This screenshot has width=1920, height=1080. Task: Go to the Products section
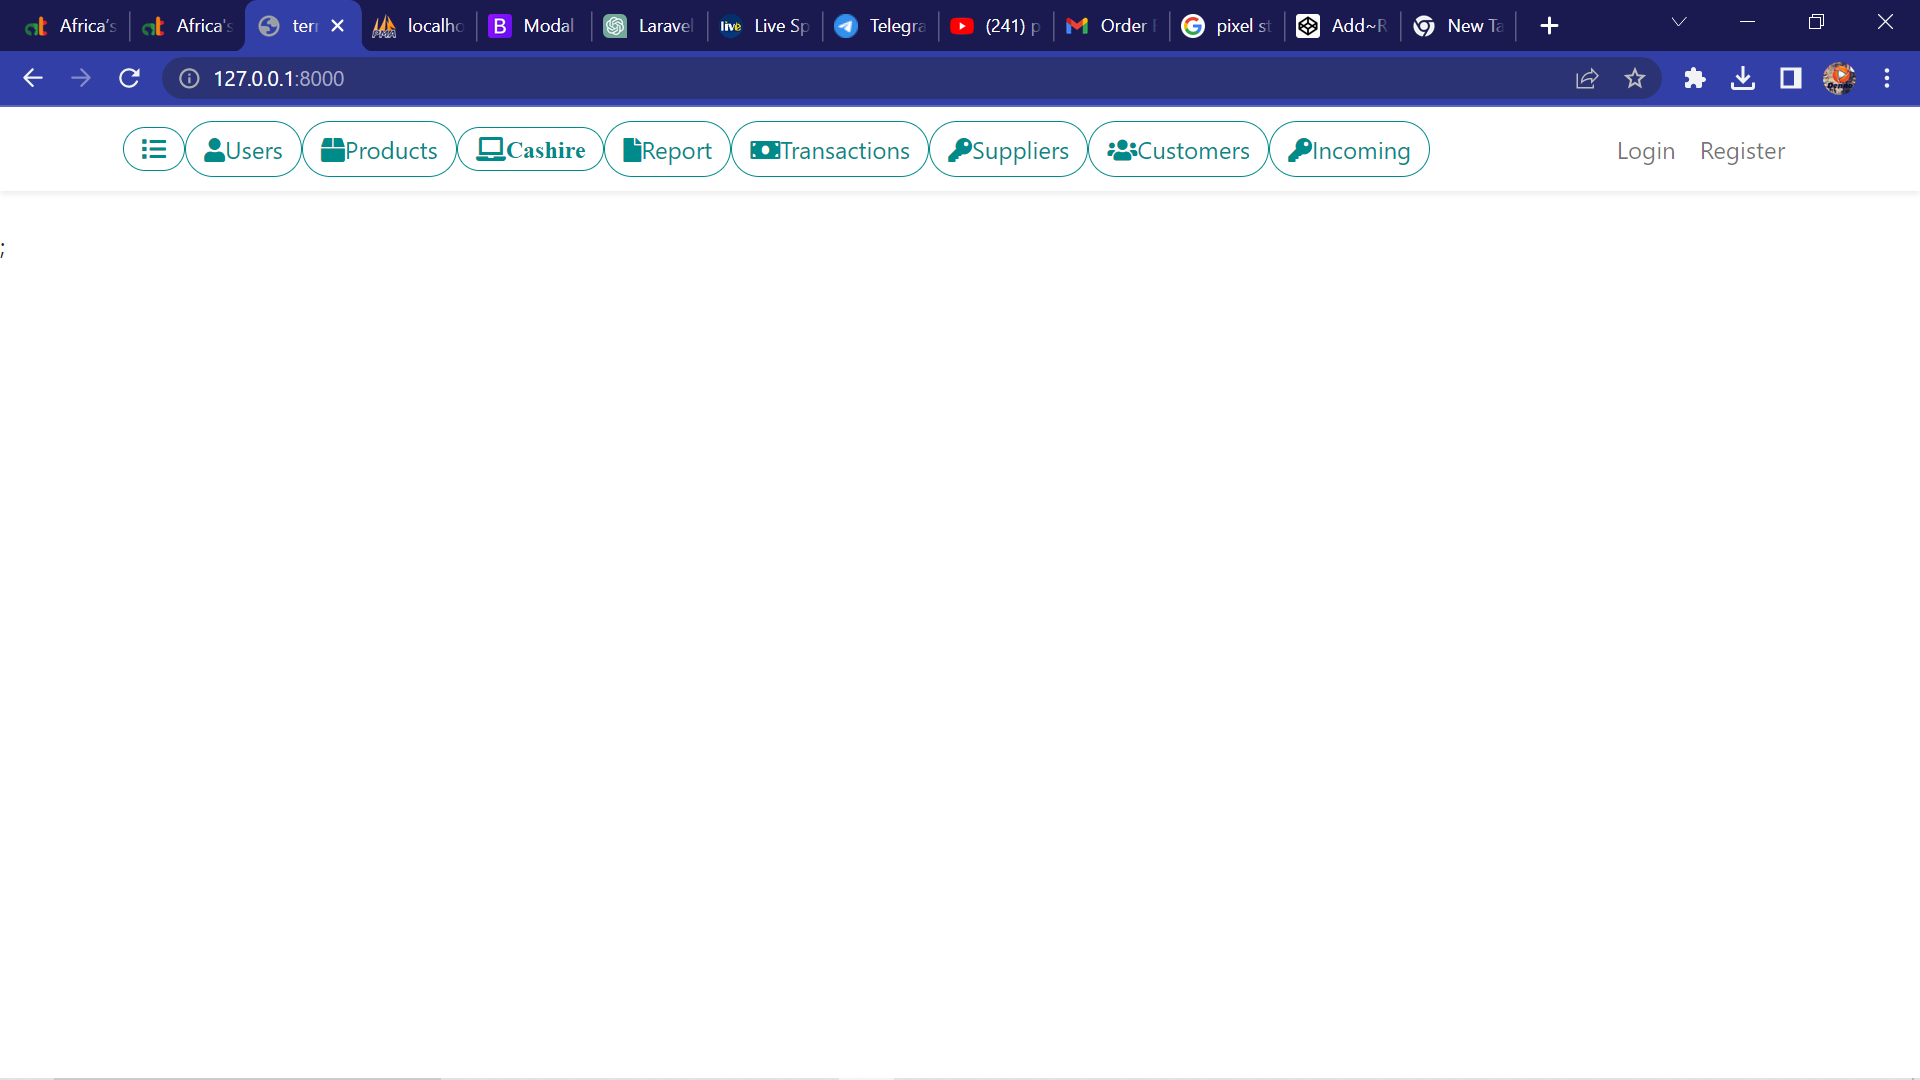click(x=379, y=150)
